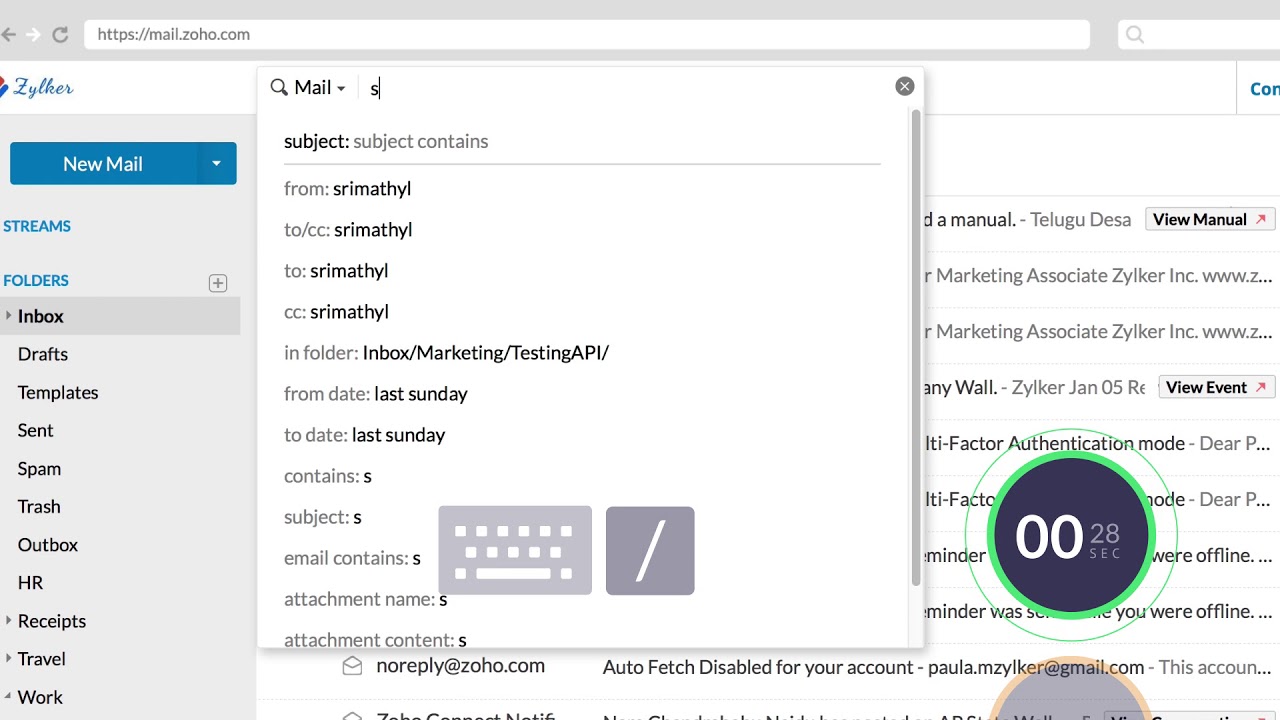Click the View Manual button

pos(1209,219)
